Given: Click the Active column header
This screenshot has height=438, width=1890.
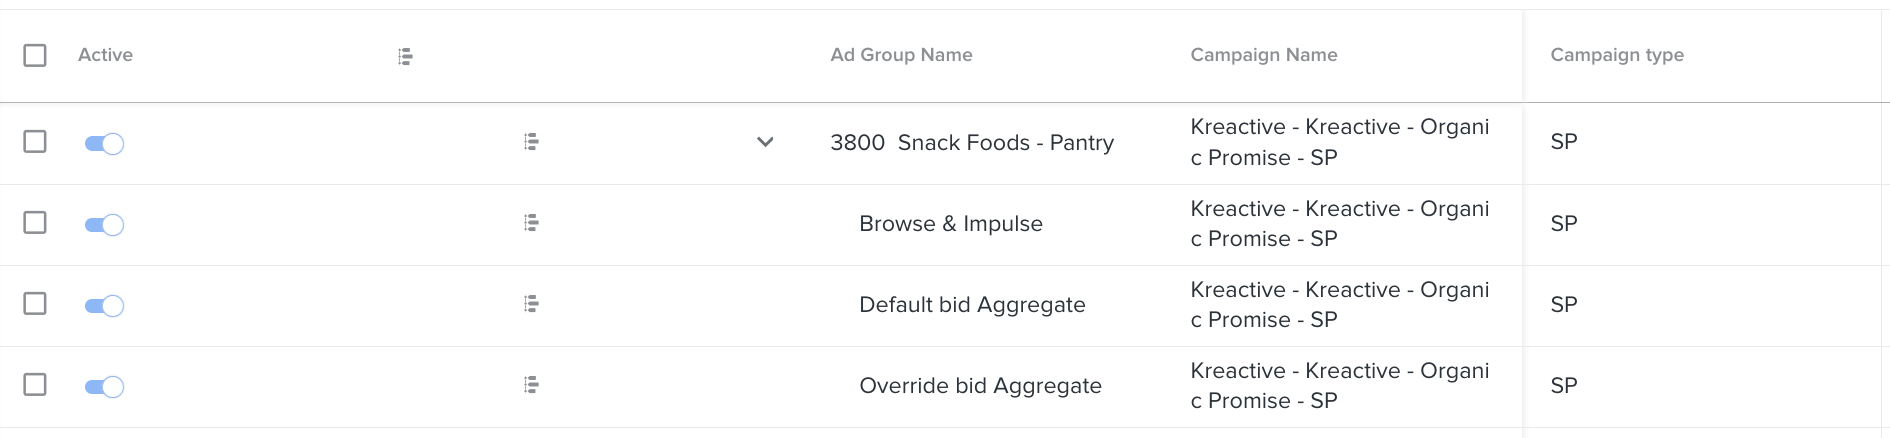Looking at the screenshot, I should [105, 55].
